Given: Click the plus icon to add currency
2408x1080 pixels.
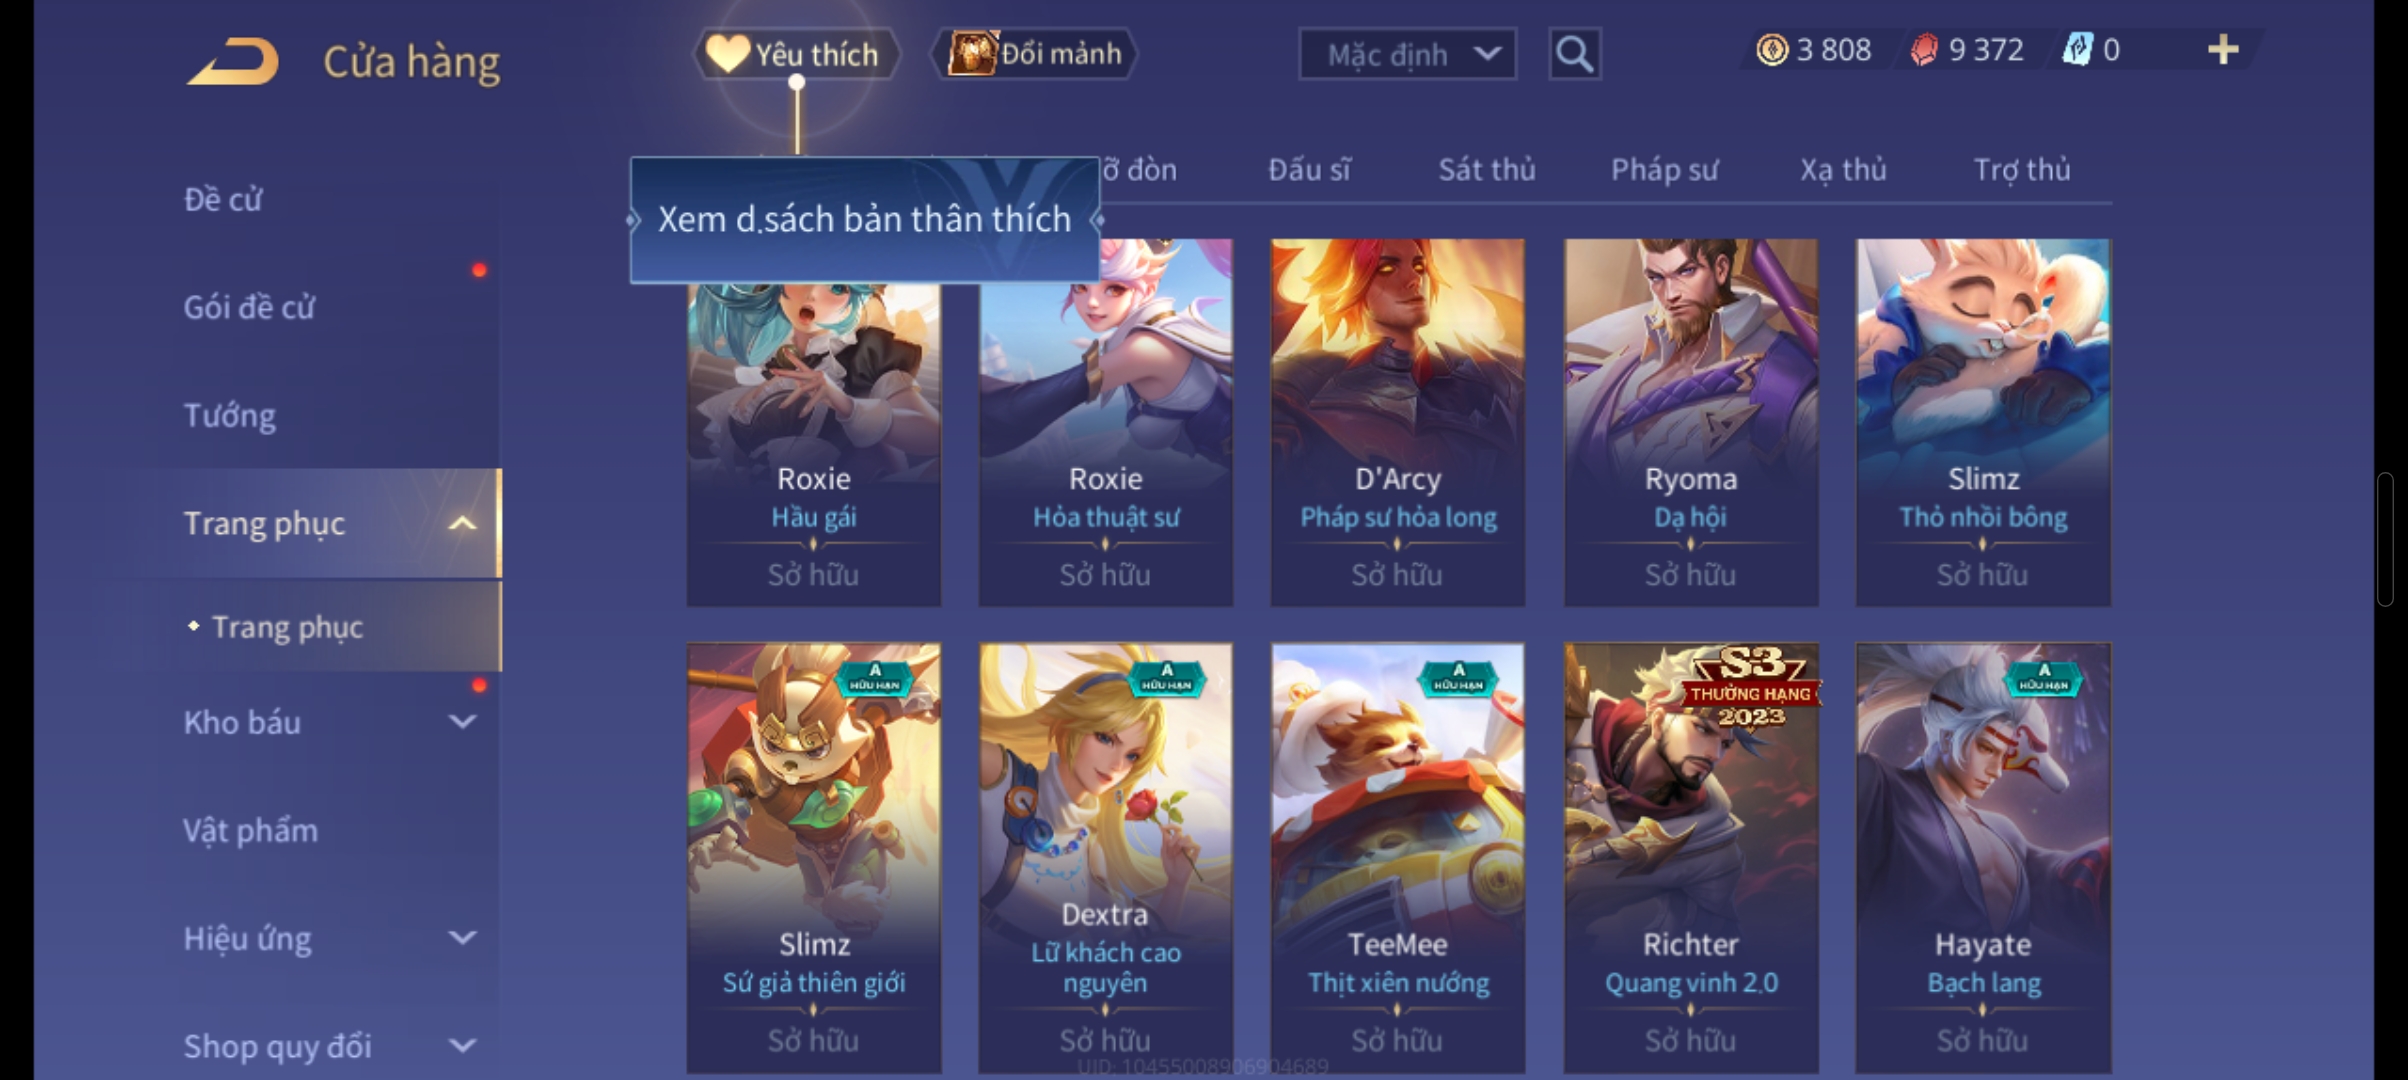Looking at the screenshot, I should 2222,49.
